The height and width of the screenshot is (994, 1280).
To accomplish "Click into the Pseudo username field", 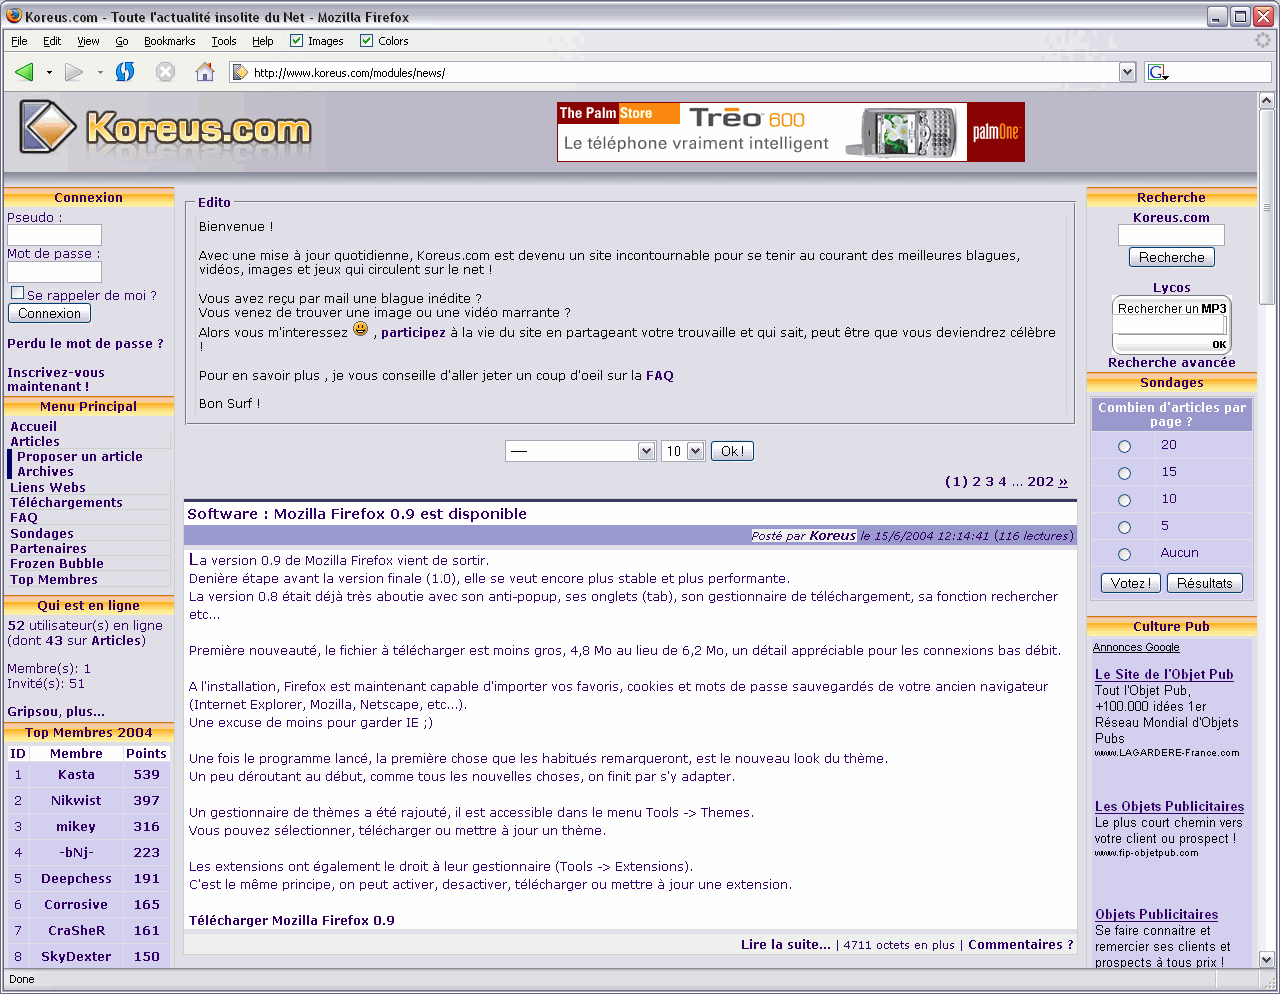I will point(54,235).
